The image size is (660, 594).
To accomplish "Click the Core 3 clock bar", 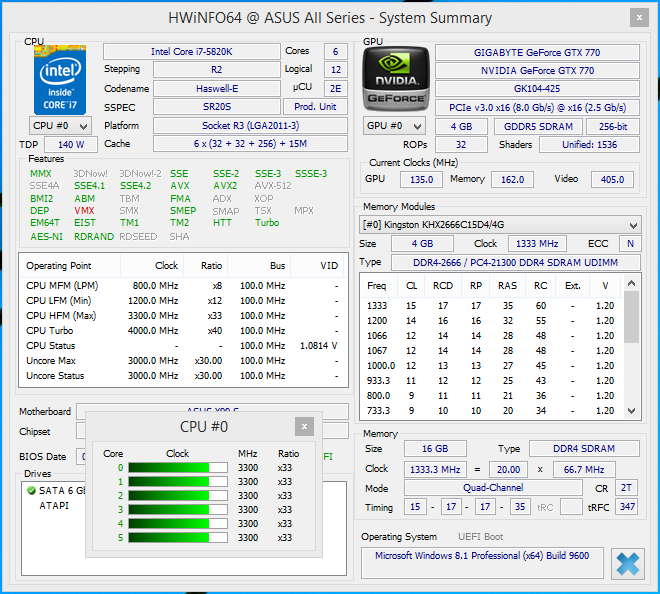I will point(178,509).
